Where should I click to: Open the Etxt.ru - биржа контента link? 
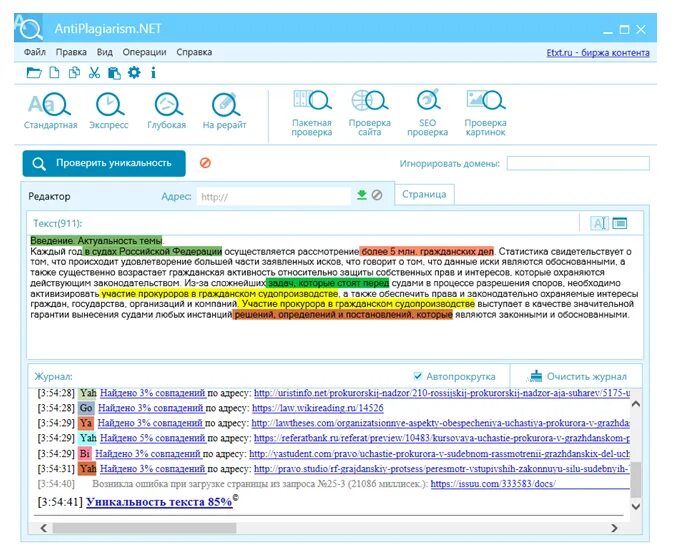tap(598, 52)
